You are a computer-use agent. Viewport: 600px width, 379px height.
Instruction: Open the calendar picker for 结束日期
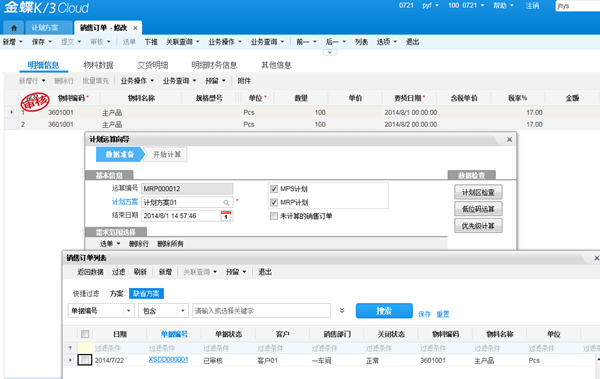pyautogui.click(x=226, y=216)
